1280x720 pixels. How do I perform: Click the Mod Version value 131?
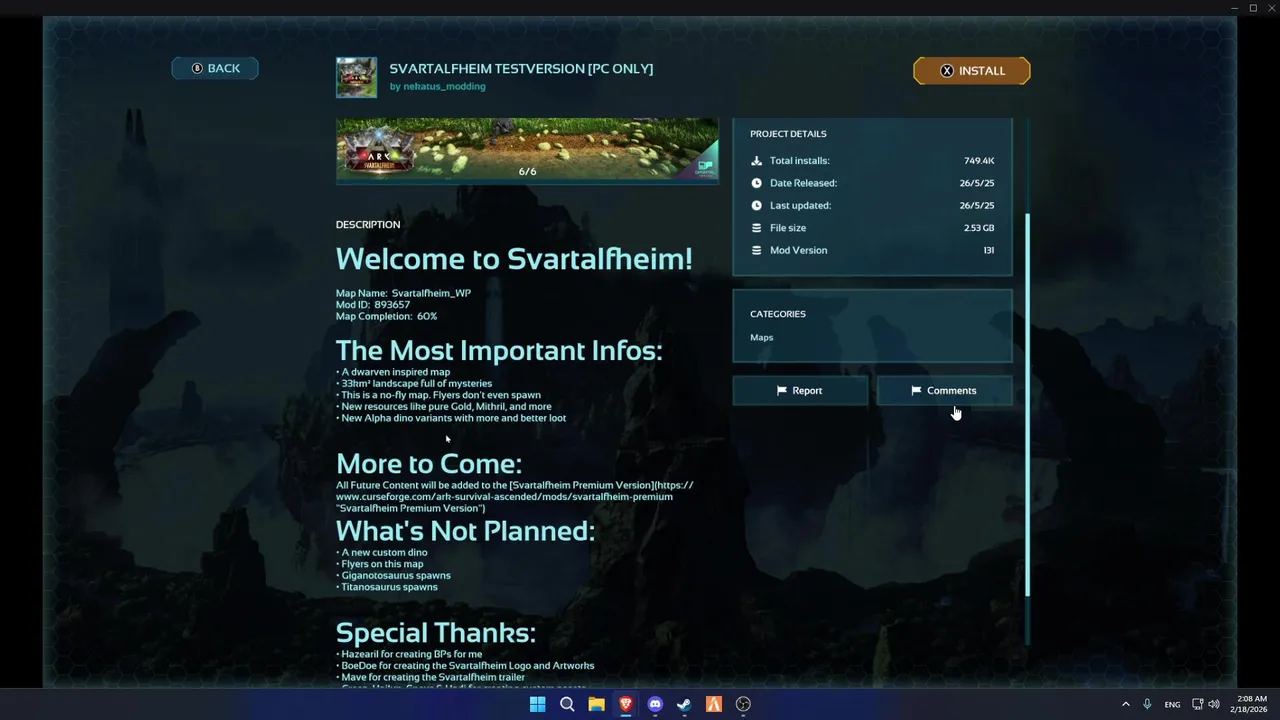pyautogui.click(x=989, y=250)
